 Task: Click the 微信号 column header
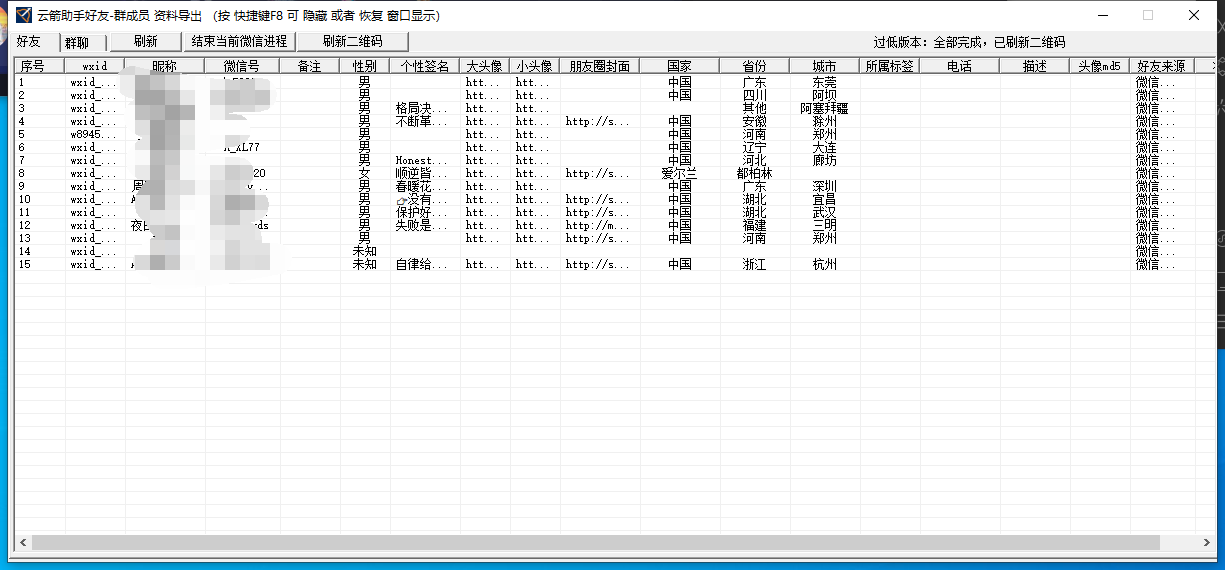[x=242, y=66]
